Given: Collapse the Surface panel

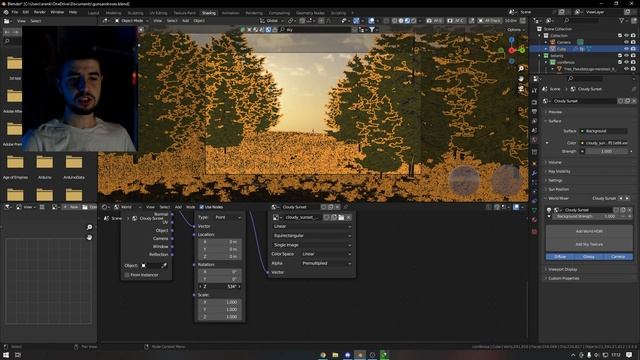Looking at the screenshot, I should [x=554, y=121].
